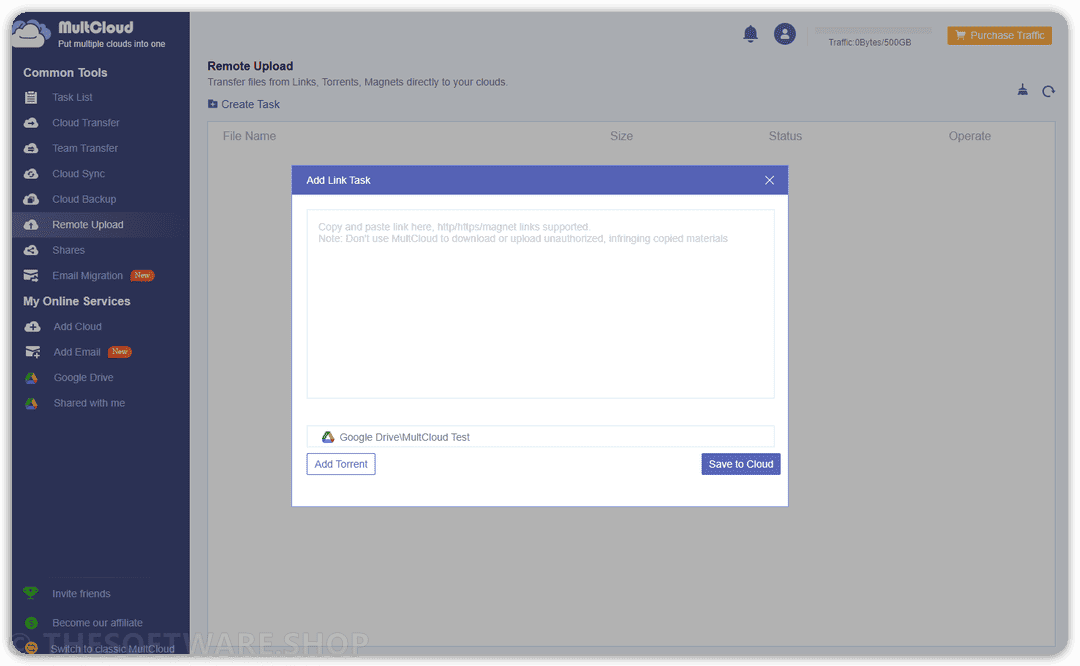Screen dimensions: 1080x666
Task: Click the Email Migration envelope icon
Action: [x=31, y=275]
